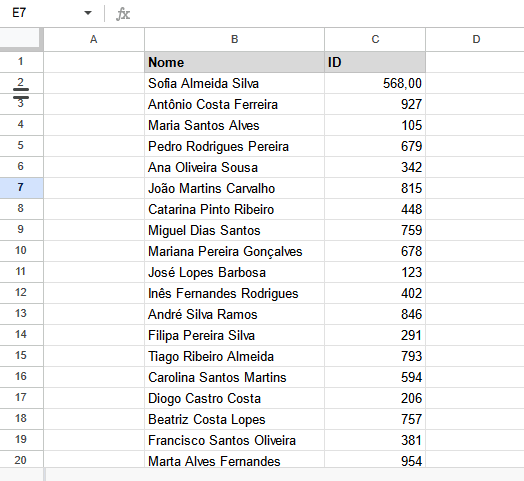The image size is (524, 481).
Task: Select column B header
Action: 234,39
